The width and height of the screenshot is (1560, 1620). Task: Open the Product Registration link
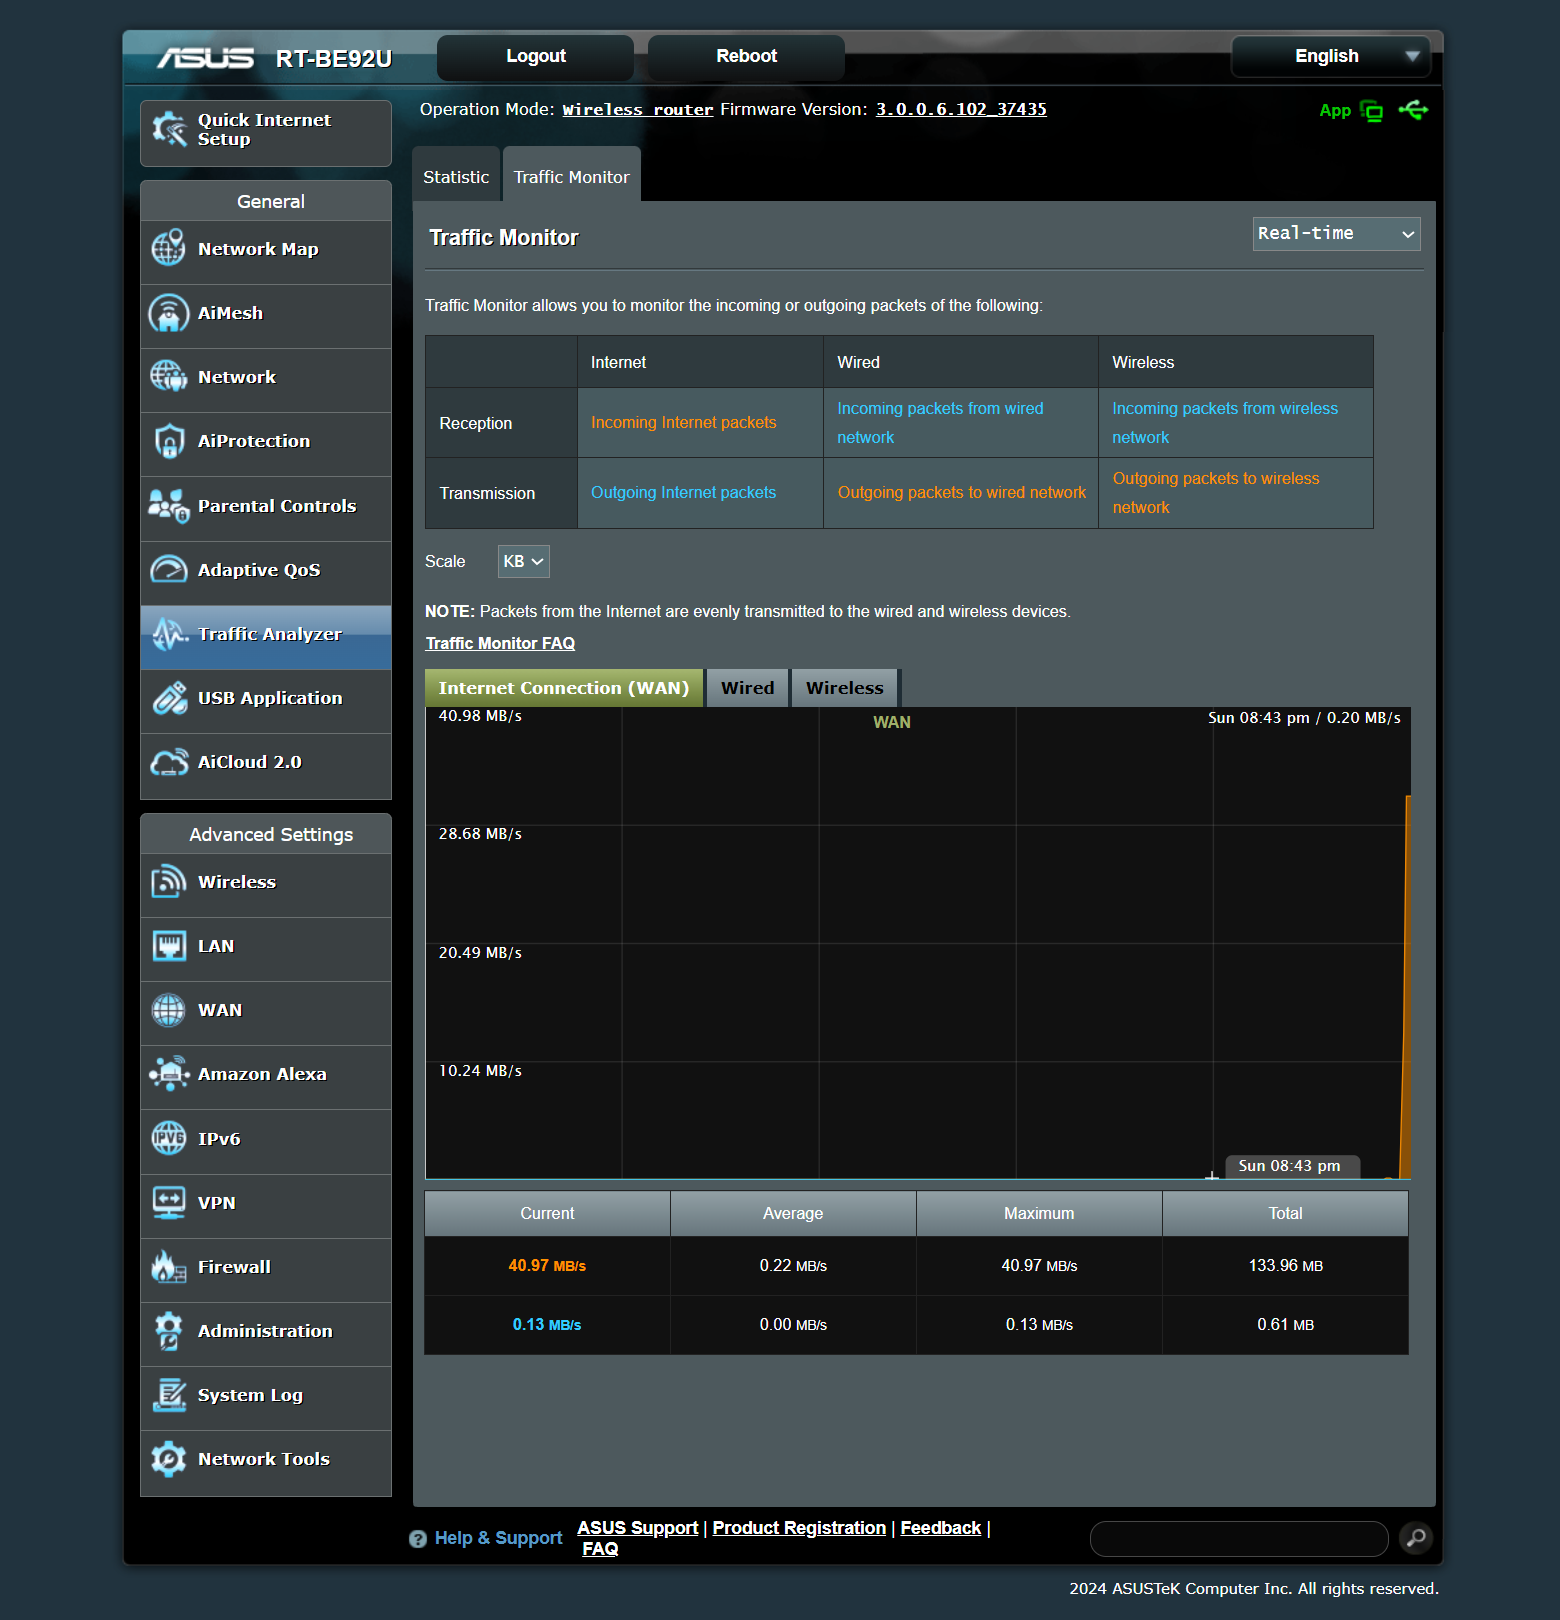799,1528
